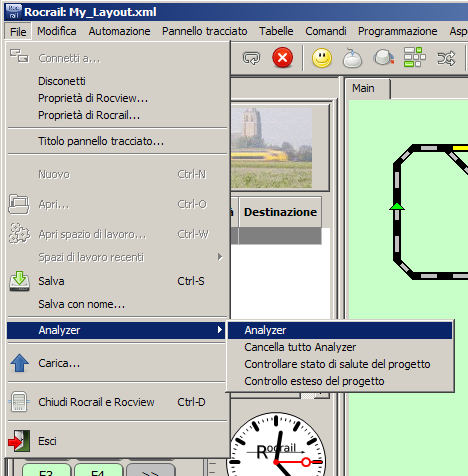Choose Salva con nome entry
The height and width of the screenshot is (476, 468).
point(117,304)
